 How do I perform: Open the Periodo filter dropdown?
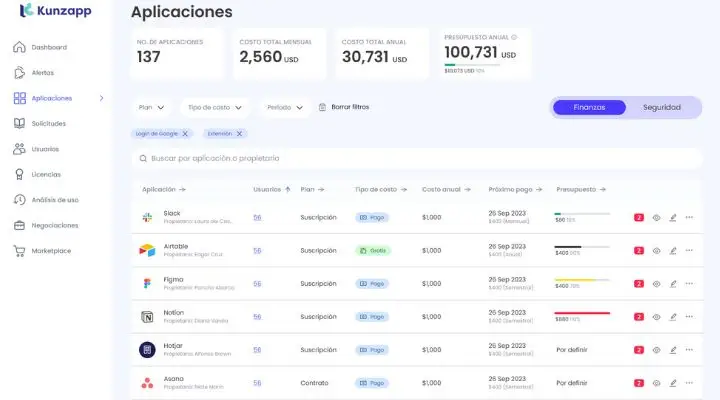point(285,107)
